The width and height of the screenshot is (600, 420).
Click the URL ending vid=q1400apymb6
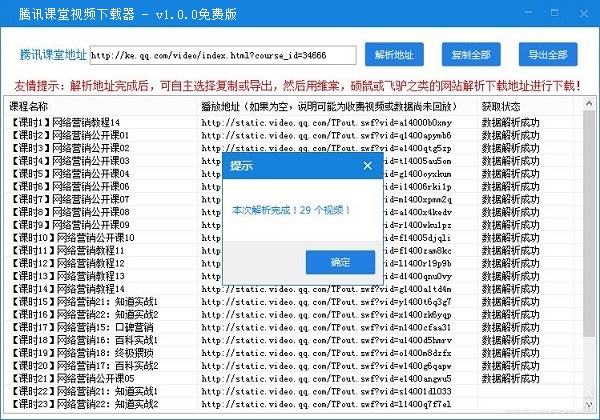326,135
